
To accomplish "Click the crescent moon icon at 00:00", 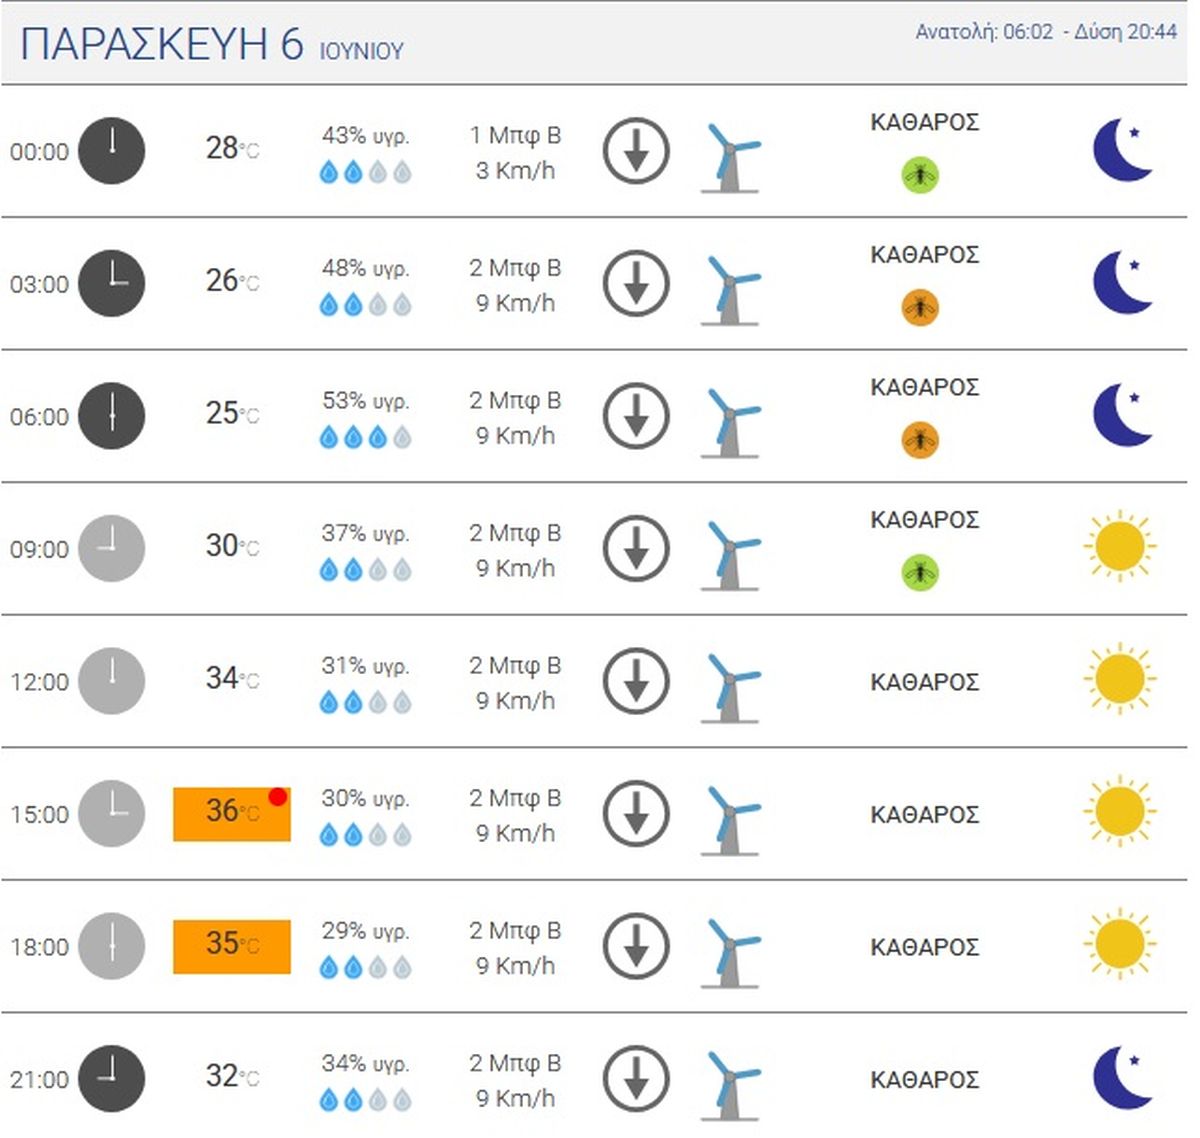I will (x=1122, y=150).
